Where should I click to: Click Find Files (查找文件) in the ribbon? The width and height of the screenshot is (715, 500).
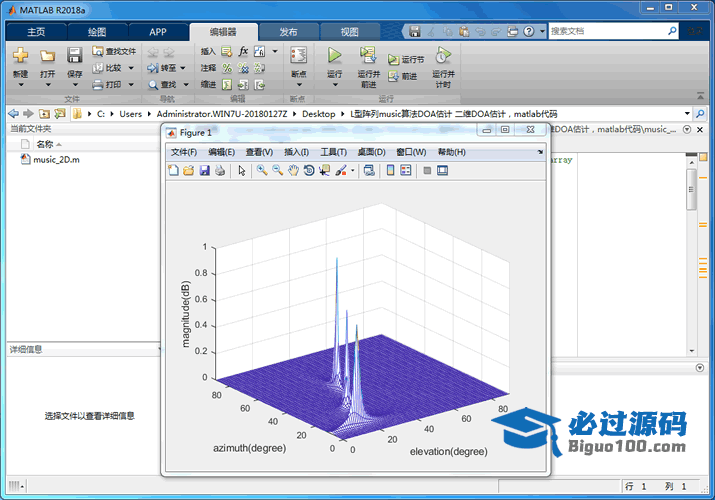tap(114, 51)
